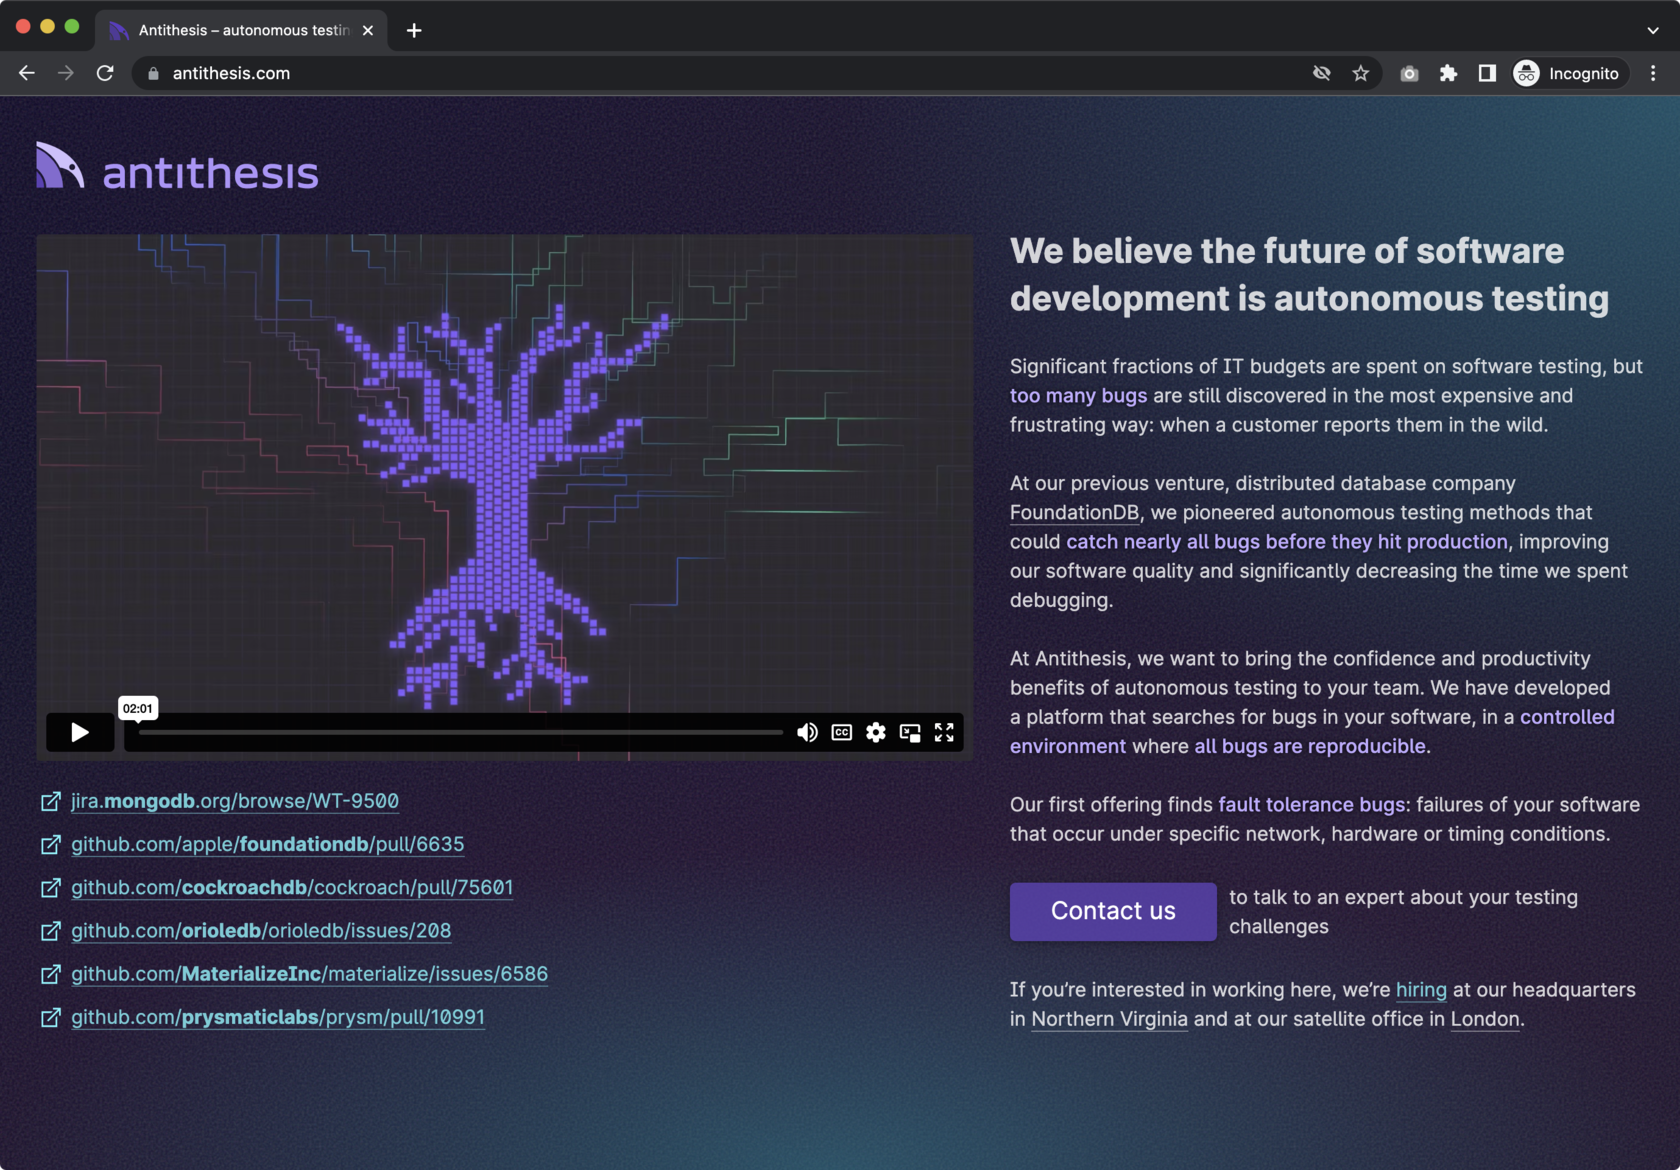The image size is (1680, 1170).
Task: Click the eye-slash icon in the address bar
Action: coord(1322,73)
